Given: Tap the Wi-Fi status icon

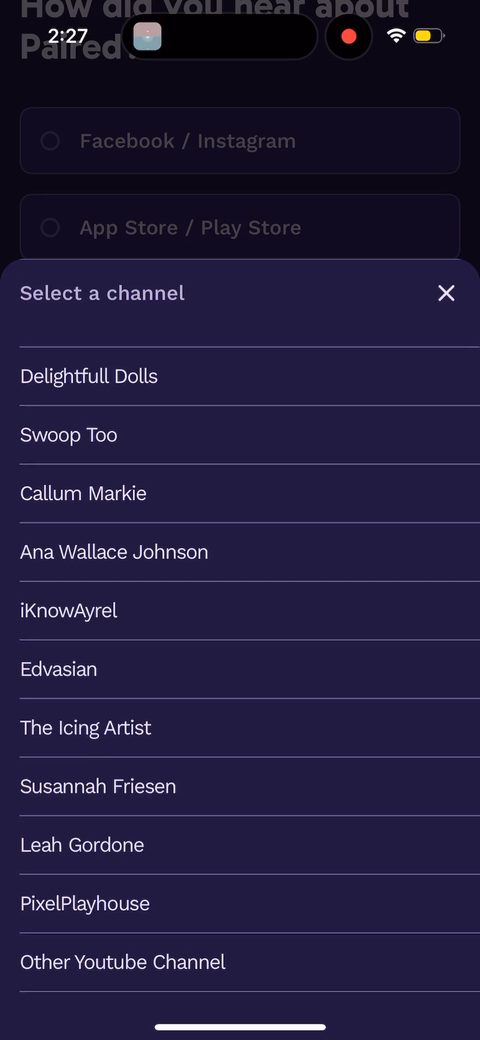Looking at the screenshot, I should tap(396, 36).
